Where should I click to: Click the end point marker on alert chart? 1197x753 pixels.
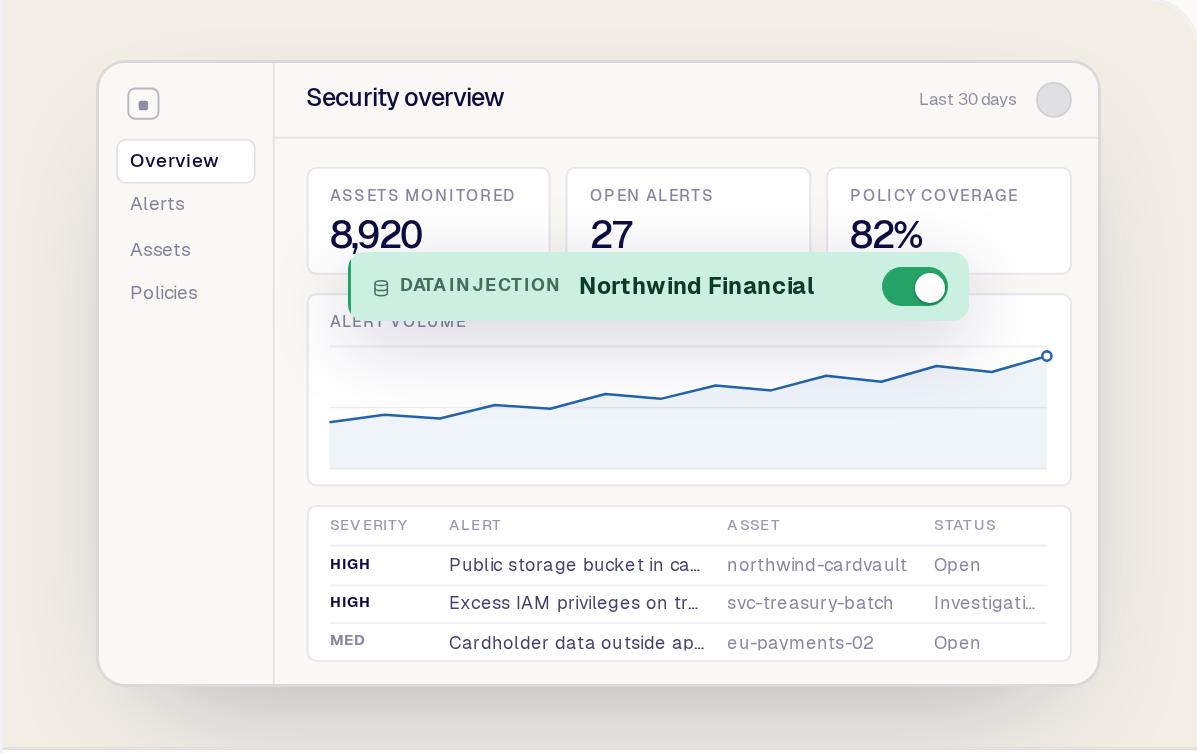tap(1047, 356)
